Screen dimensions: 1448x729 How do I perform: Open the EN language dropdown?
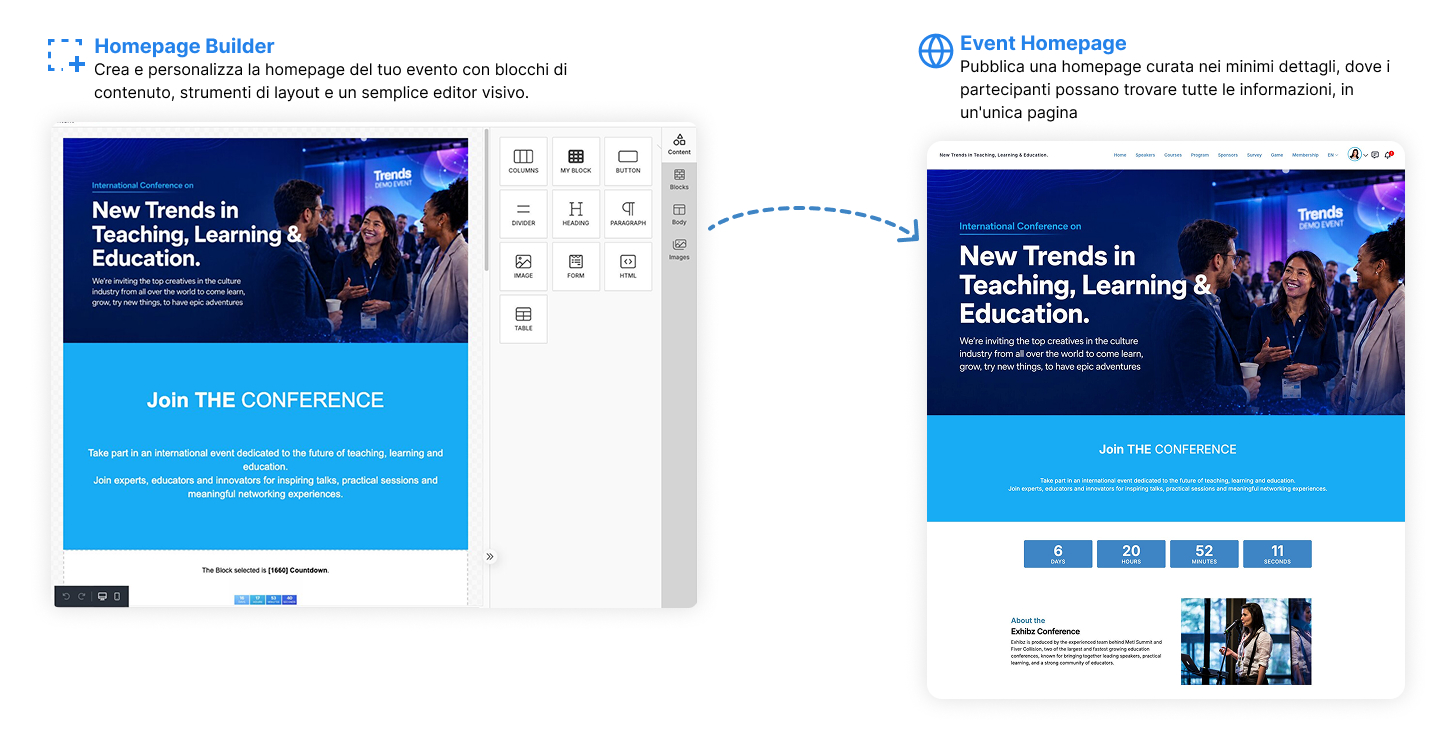pos(1333,155)
